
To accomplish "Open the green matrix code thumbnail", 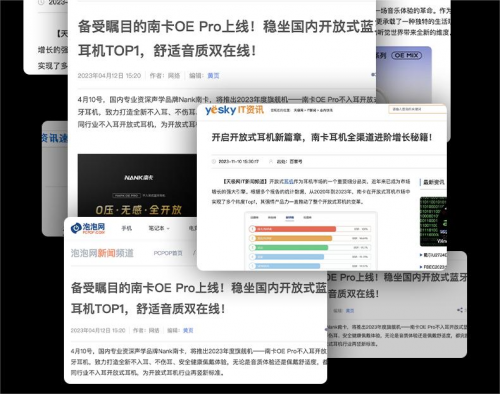I will coord(433,222).
